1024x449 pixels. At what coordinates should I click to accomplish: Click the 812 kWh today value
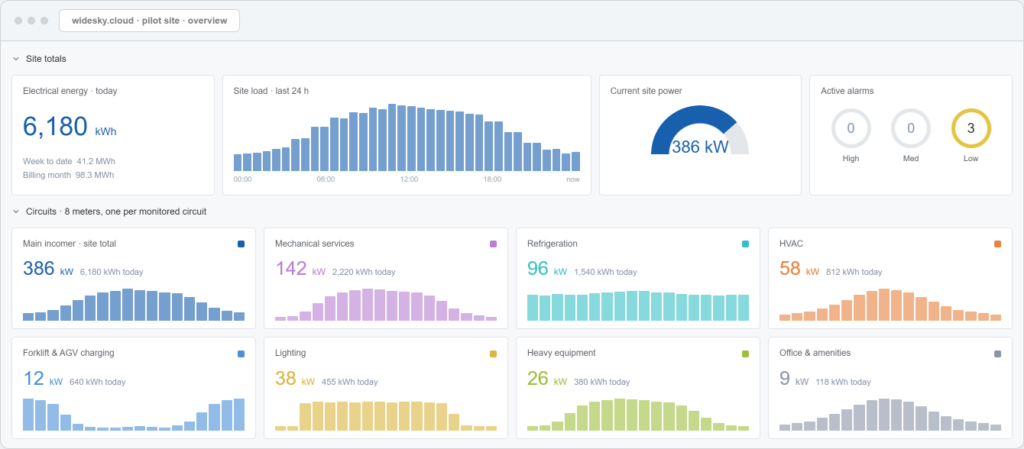pos(854,272)
